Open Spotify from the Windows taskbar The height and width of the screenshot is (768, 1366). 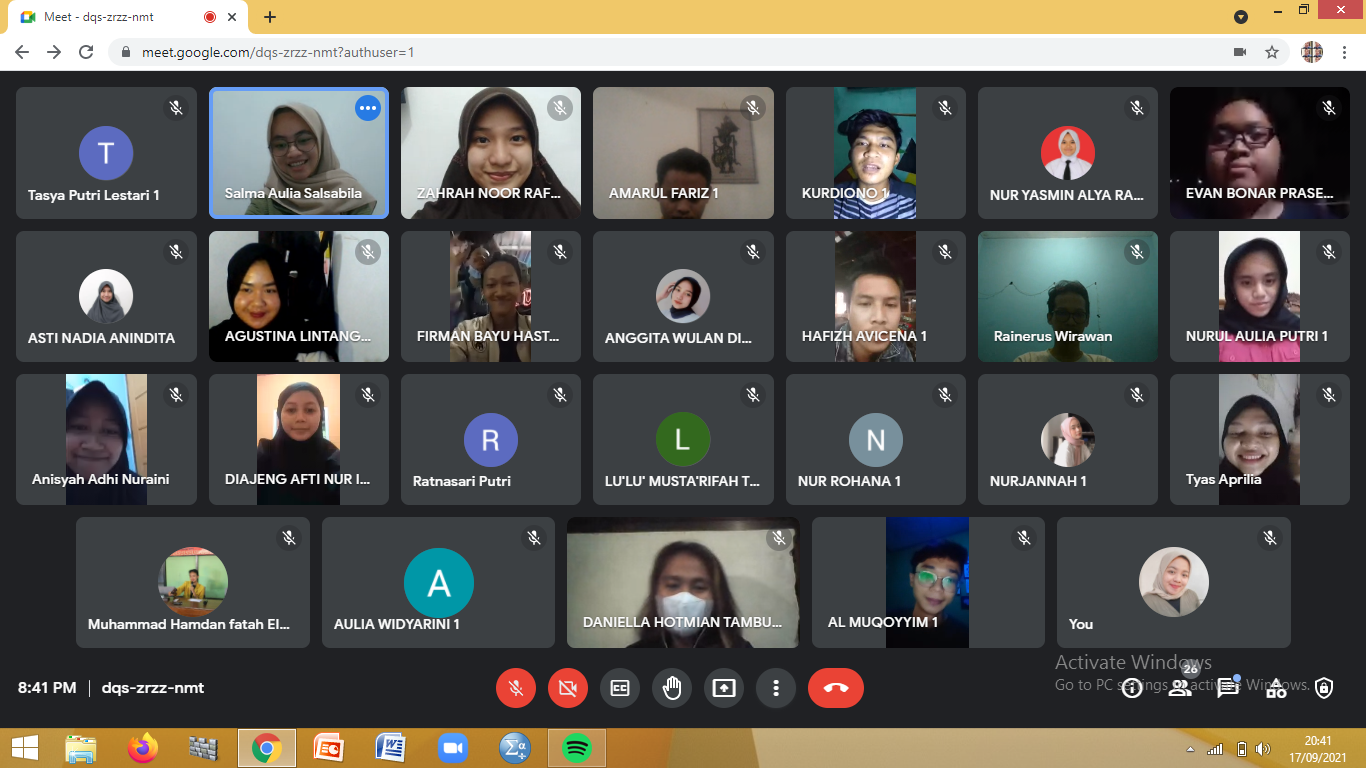click(x=576, y=748)
